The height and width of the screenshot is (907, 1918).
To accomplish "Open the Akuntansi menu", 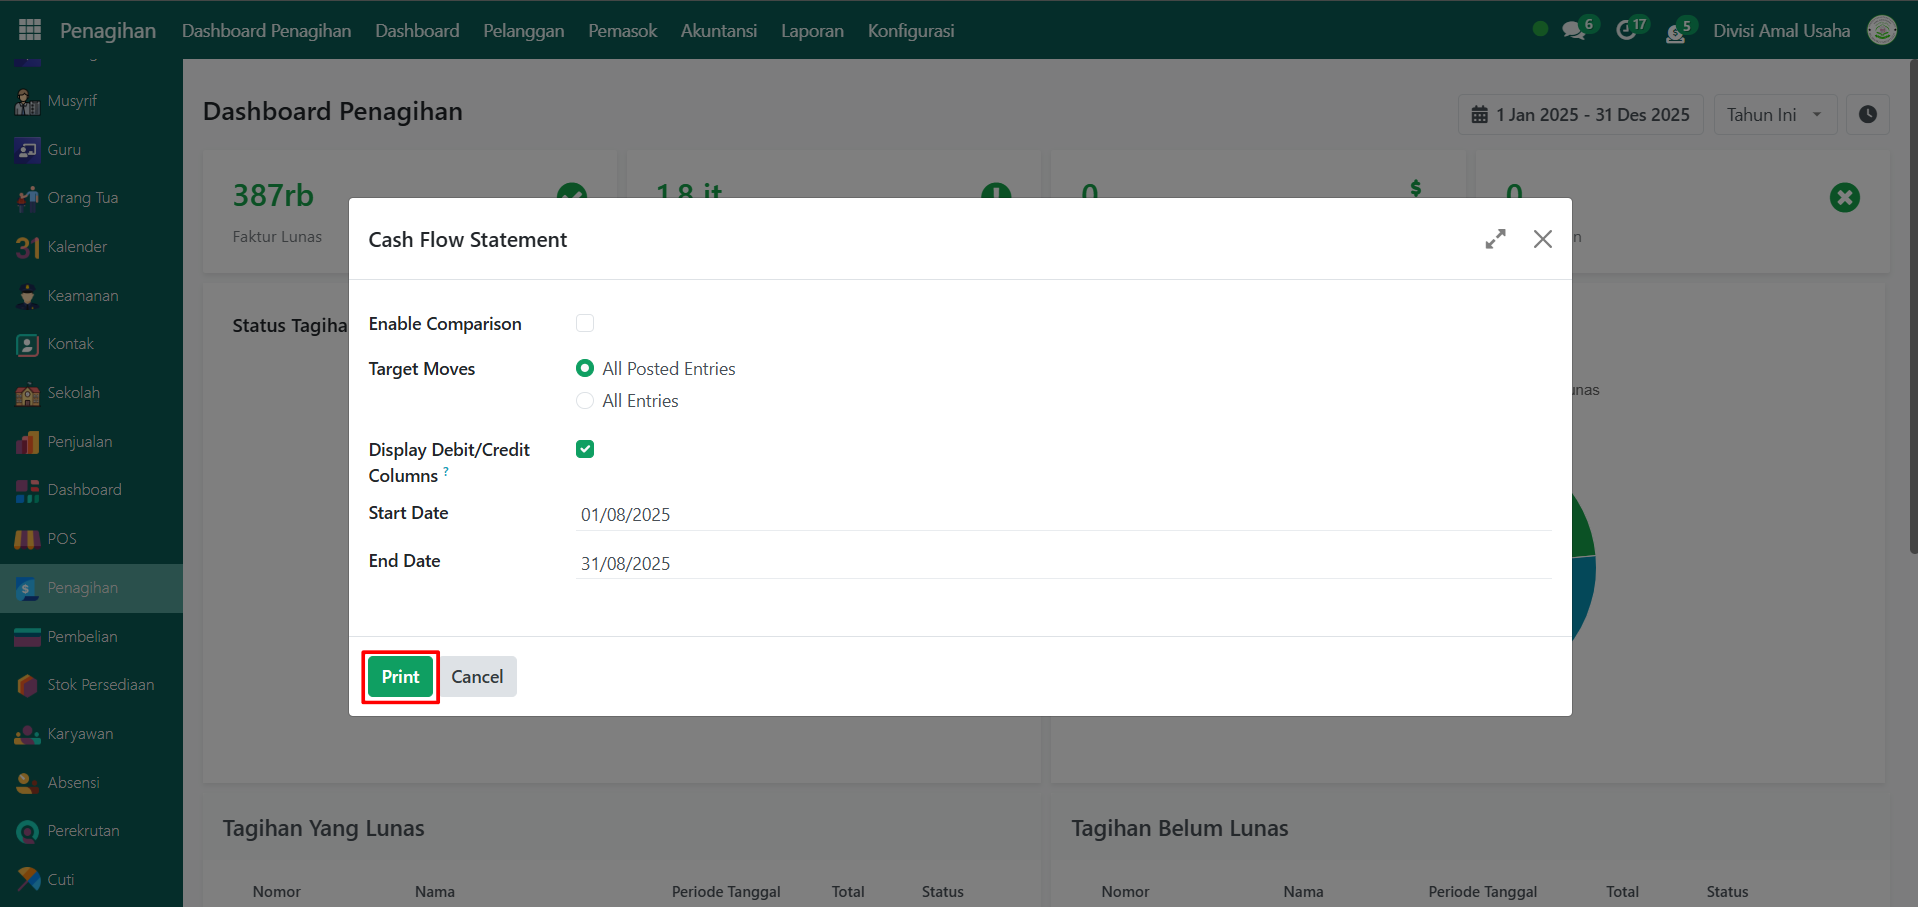I will (718, 30).
